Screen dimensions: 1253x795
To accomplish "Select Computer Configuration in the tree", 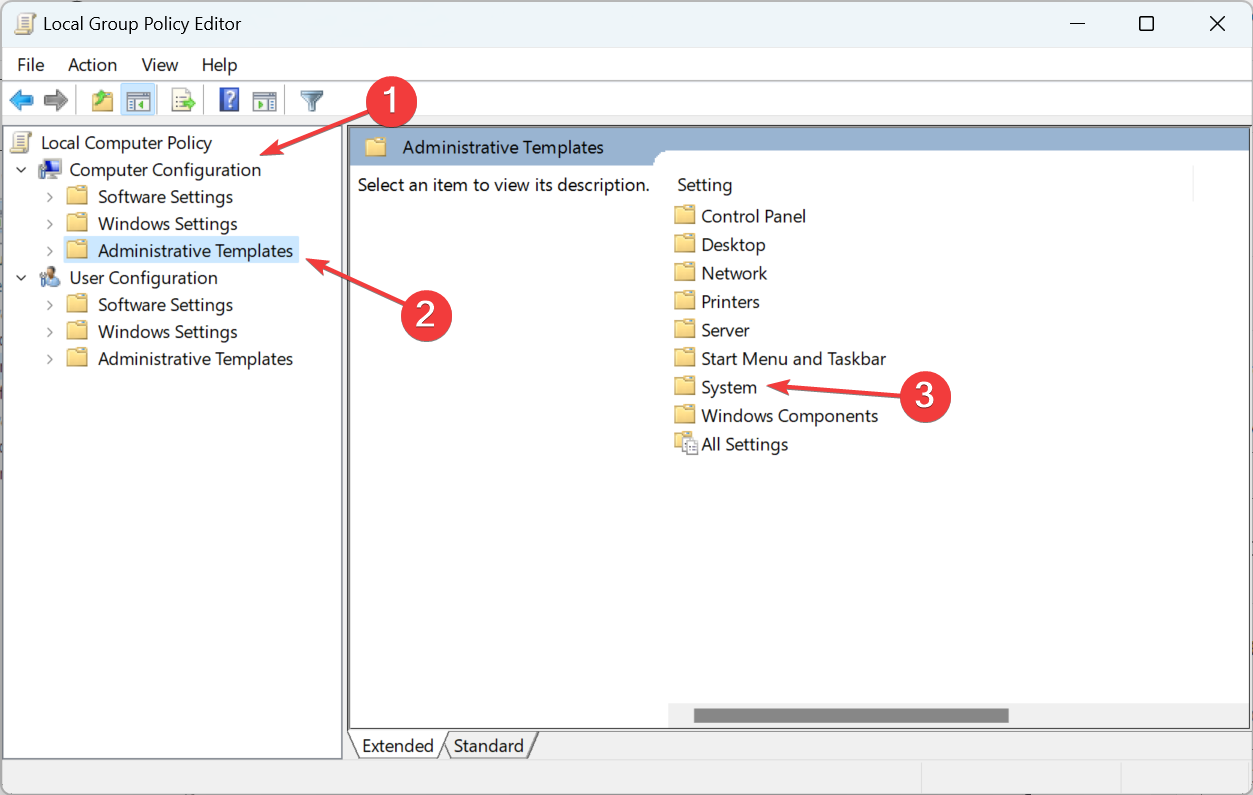I will point(165,170).
